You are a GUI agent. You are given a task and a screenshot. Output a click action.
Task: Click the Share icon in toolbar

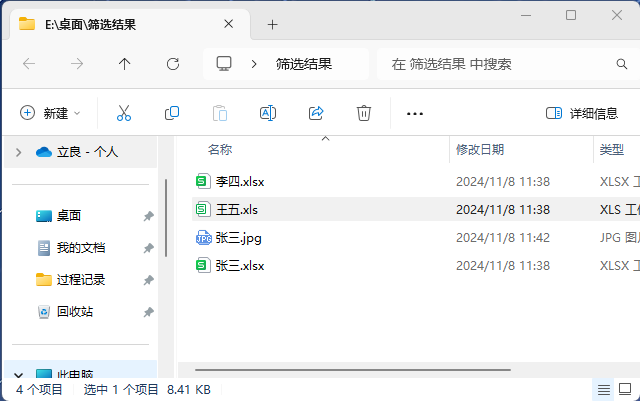[316, 113]
